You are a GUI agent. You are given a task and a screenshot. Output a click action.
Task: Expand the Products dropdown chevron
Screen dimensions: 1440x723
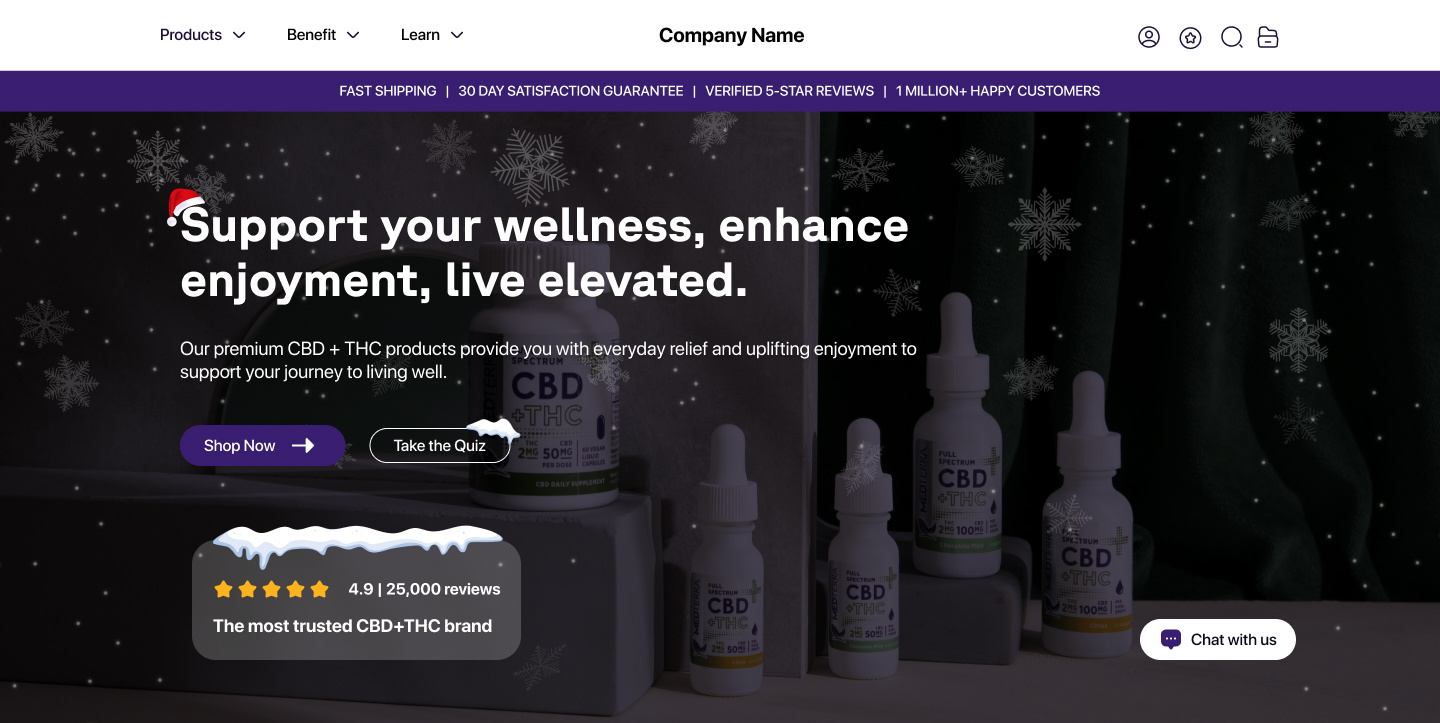tap(239, 35)
